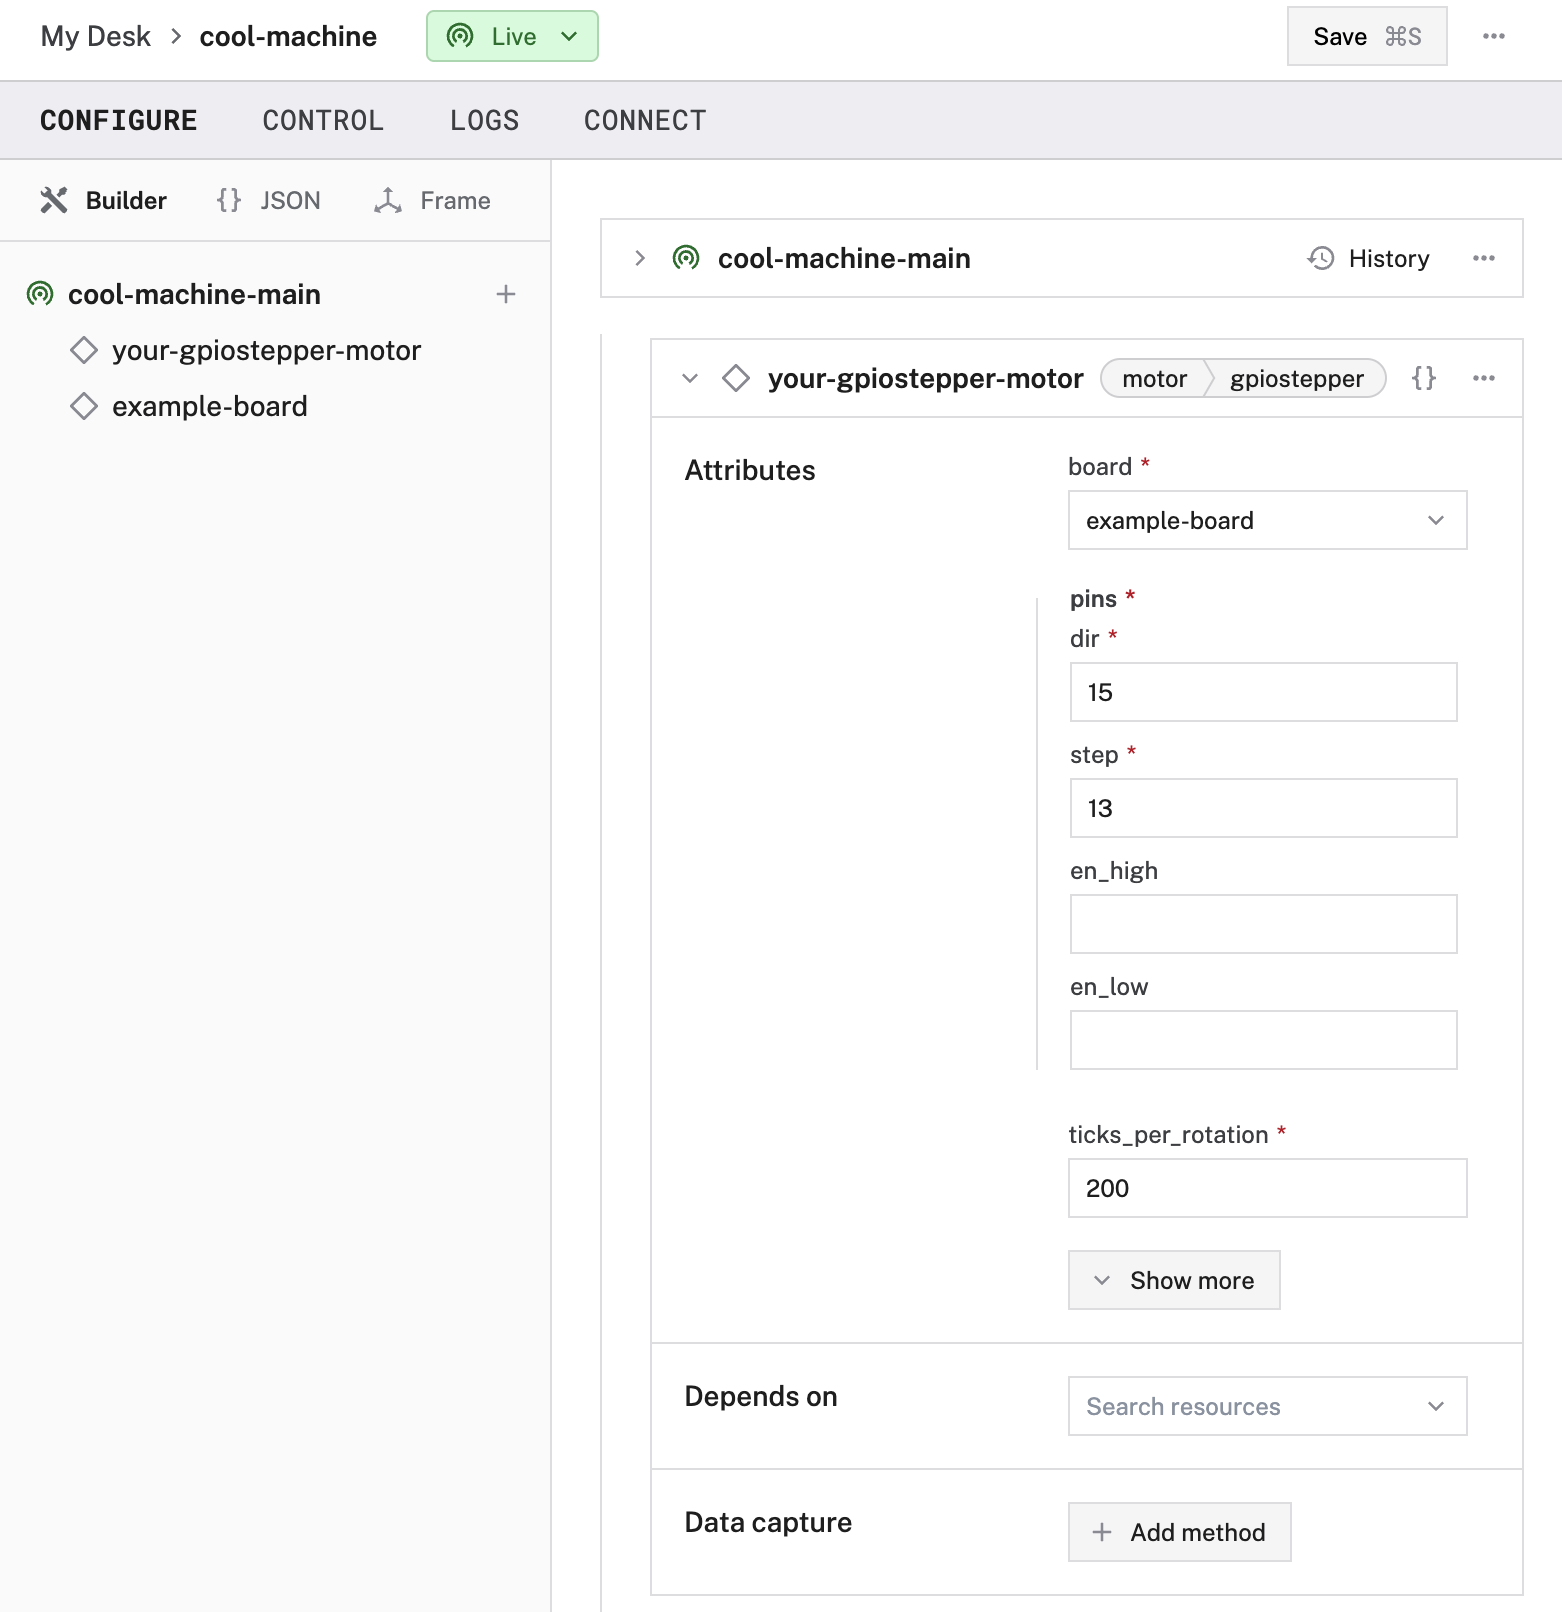Switch to JSON configuration mode
This screenshot has width=1562, height=1612.
coord(269,200)
